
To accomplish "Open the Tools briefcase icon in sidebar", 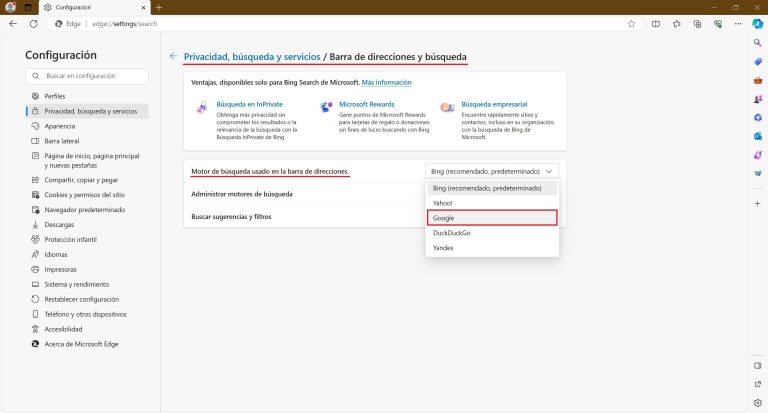I will coord(758,80).
